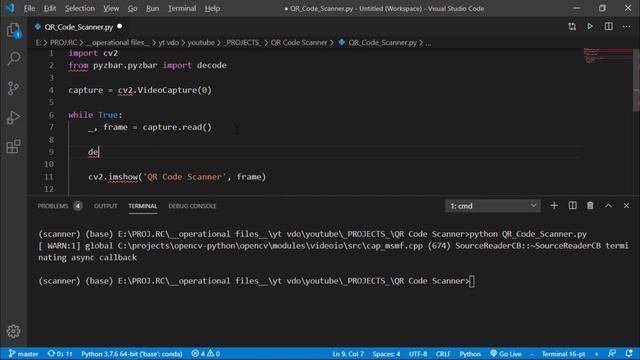640x360 pixels.
Task: Open the Run and Debug view
Action: click(x=13, y=118)
